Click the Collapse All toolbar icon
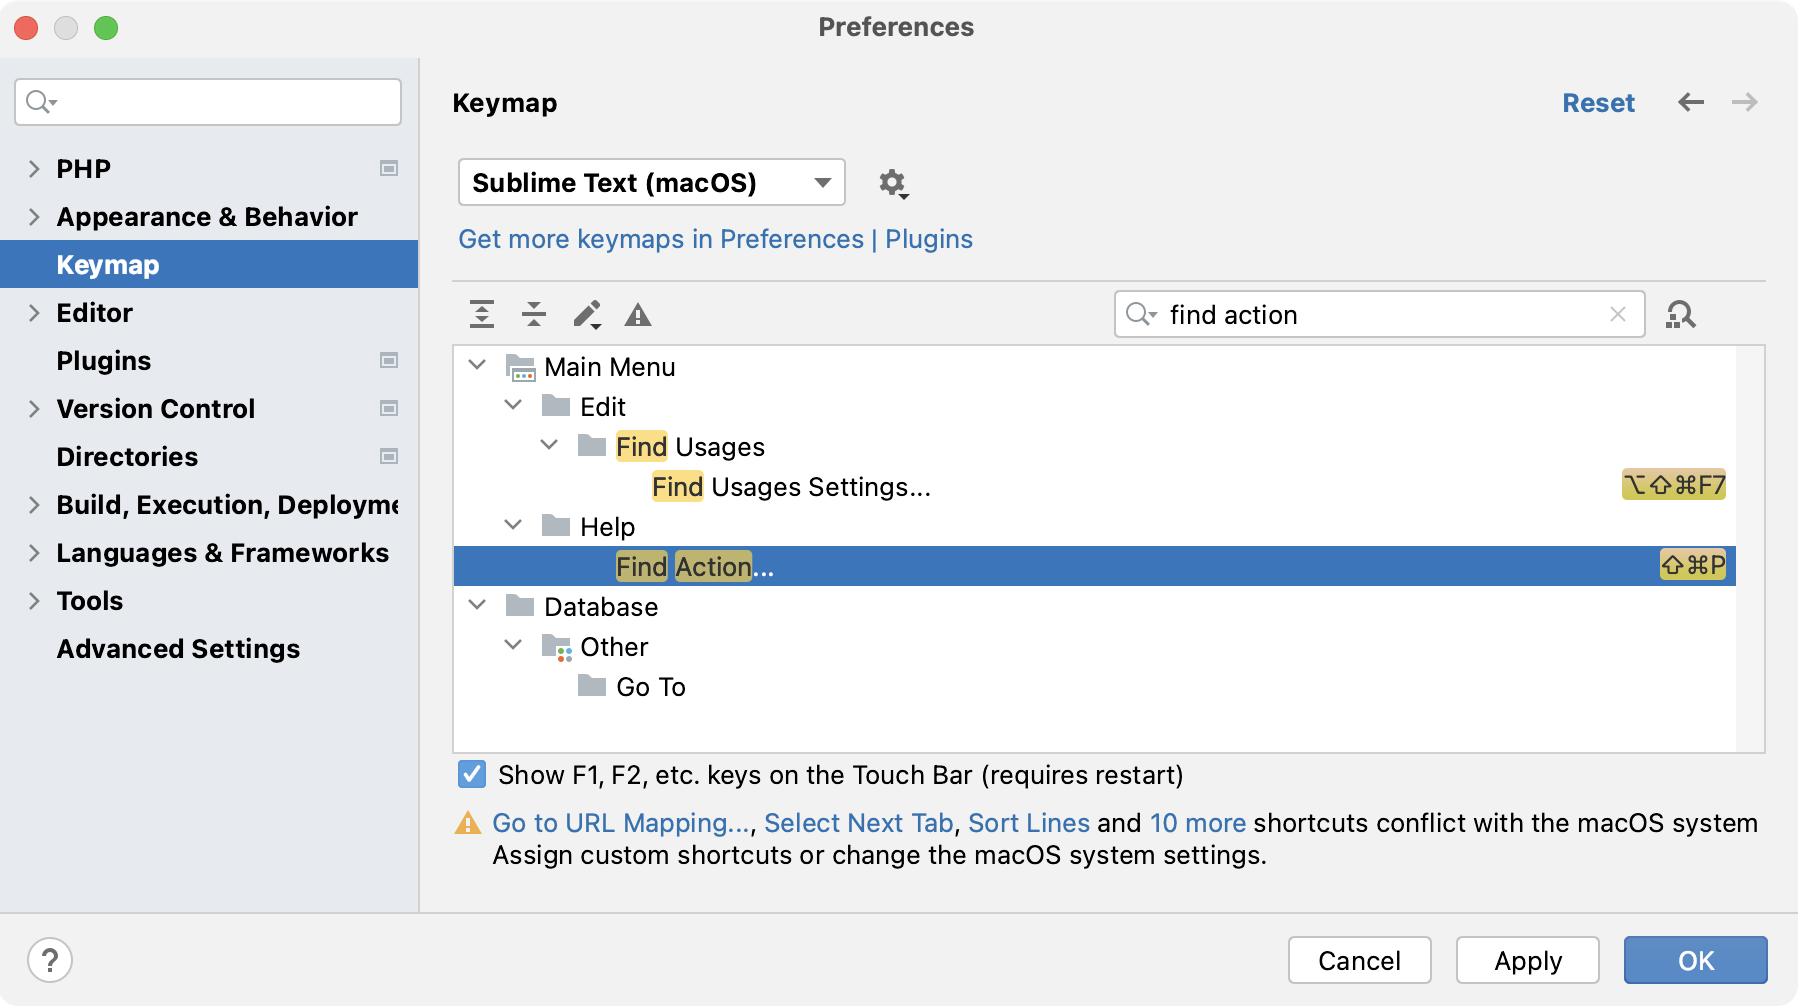This screenshot has height=1006, width=1799. pyautogui.click(x=534, y=315)
